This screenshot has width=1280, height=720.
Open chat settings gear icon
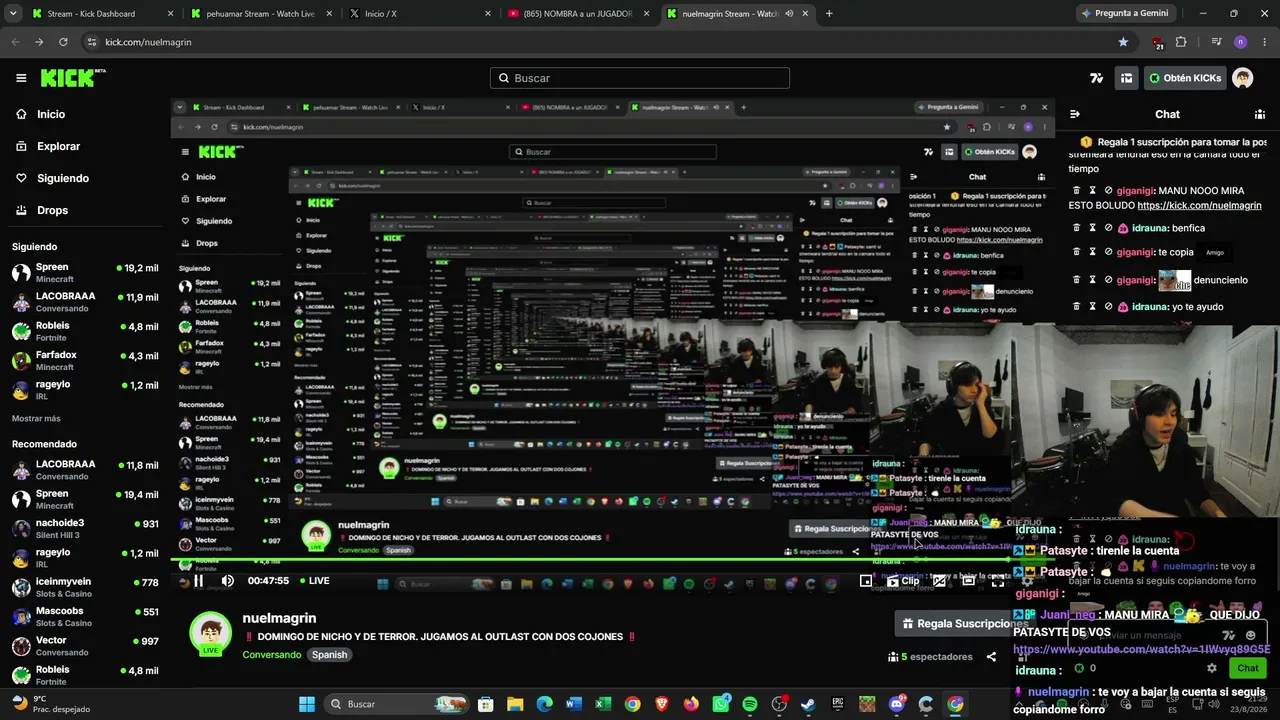click(x=1212, y=668)
